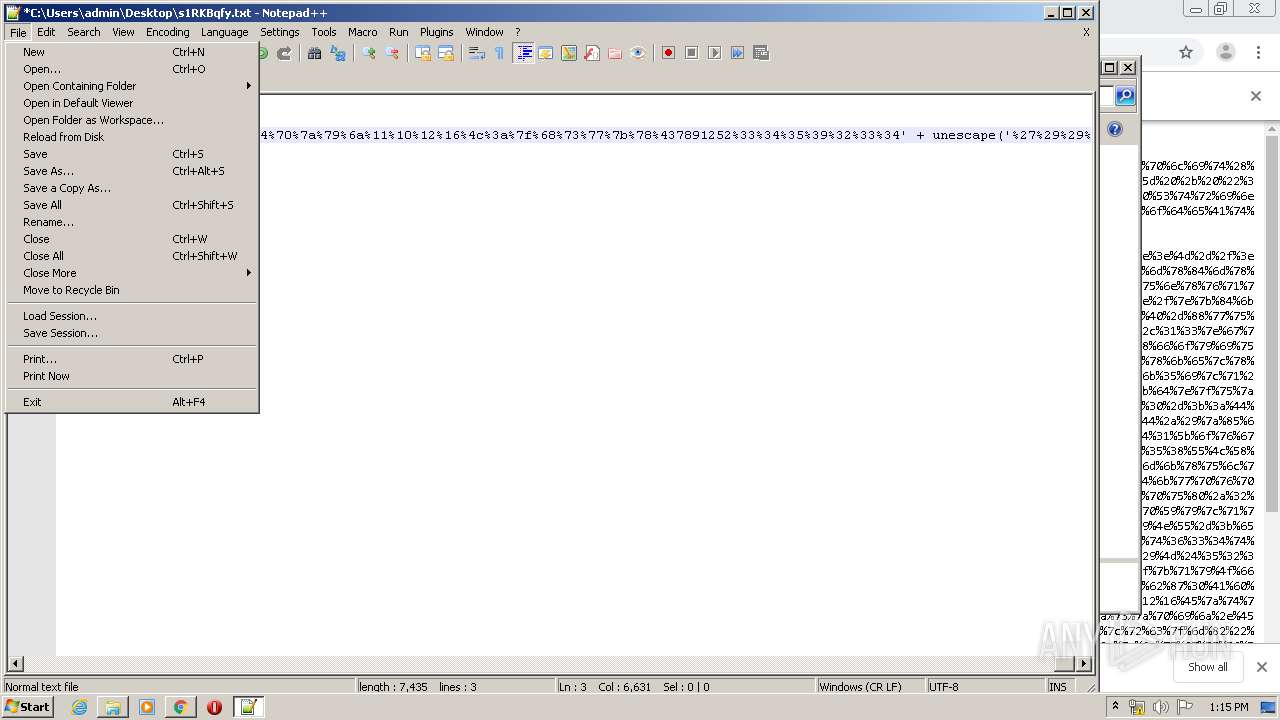
Task: Open the Define Your Language icon
Action: [x=546, y=53]
